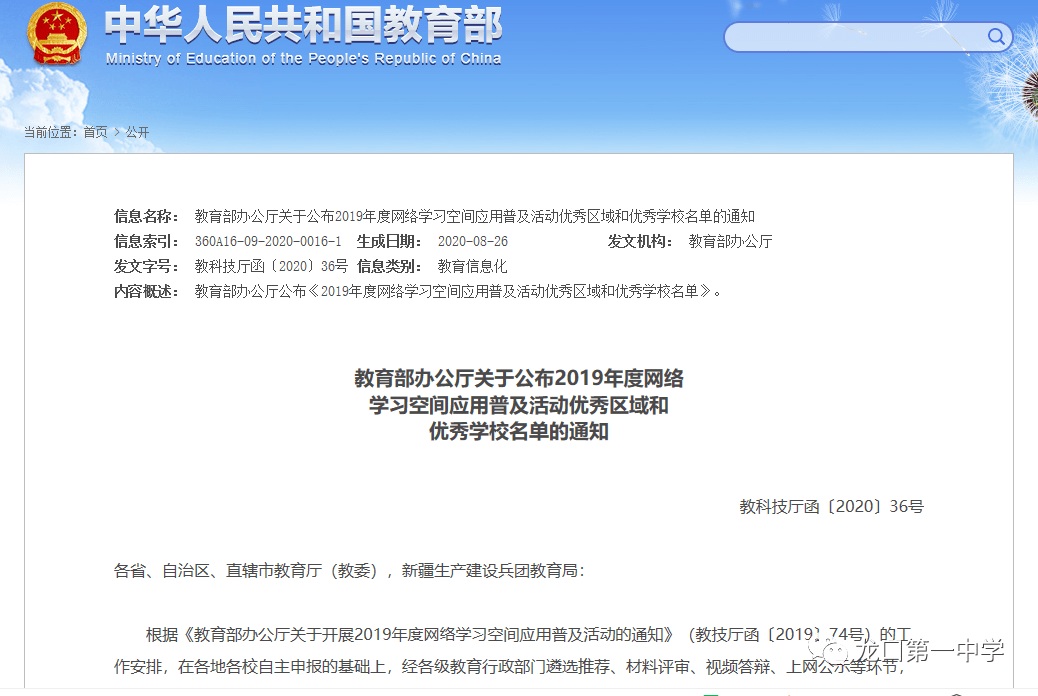Select the generation date 2020-08-26
Screen dimensions: 1038x696
pos(473,241)
